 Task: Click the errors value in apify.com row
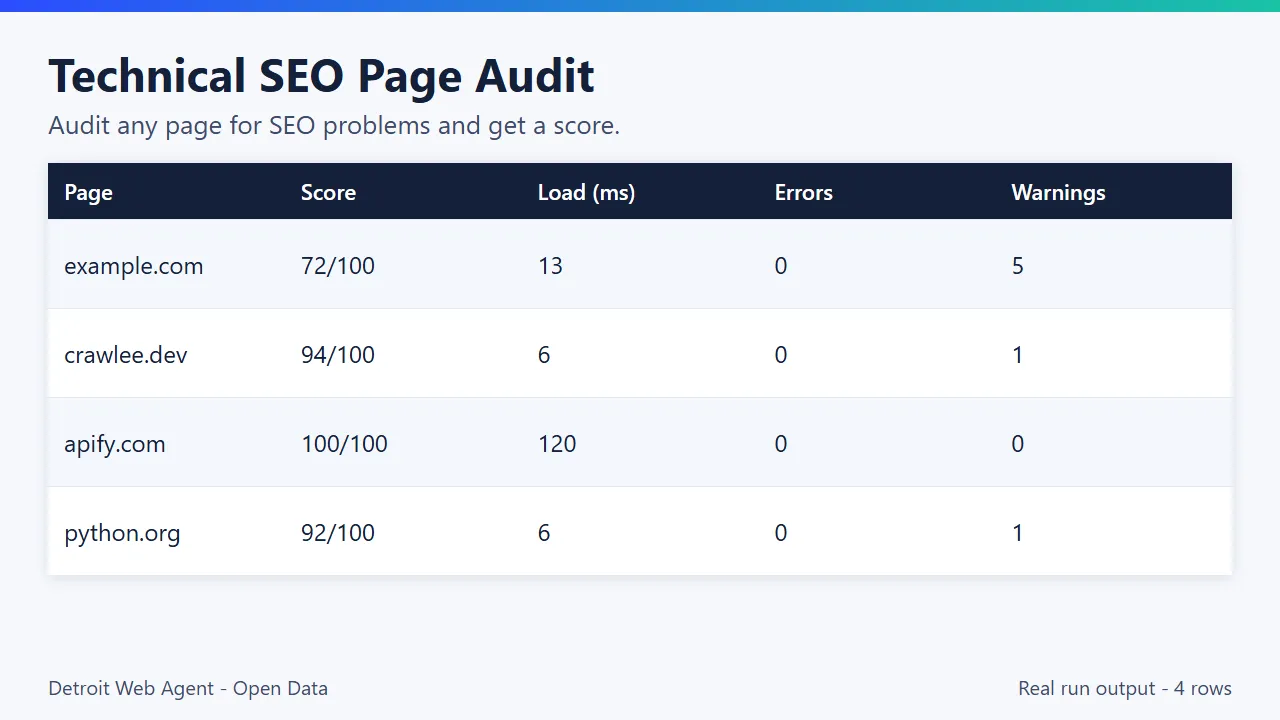[781, 444]
